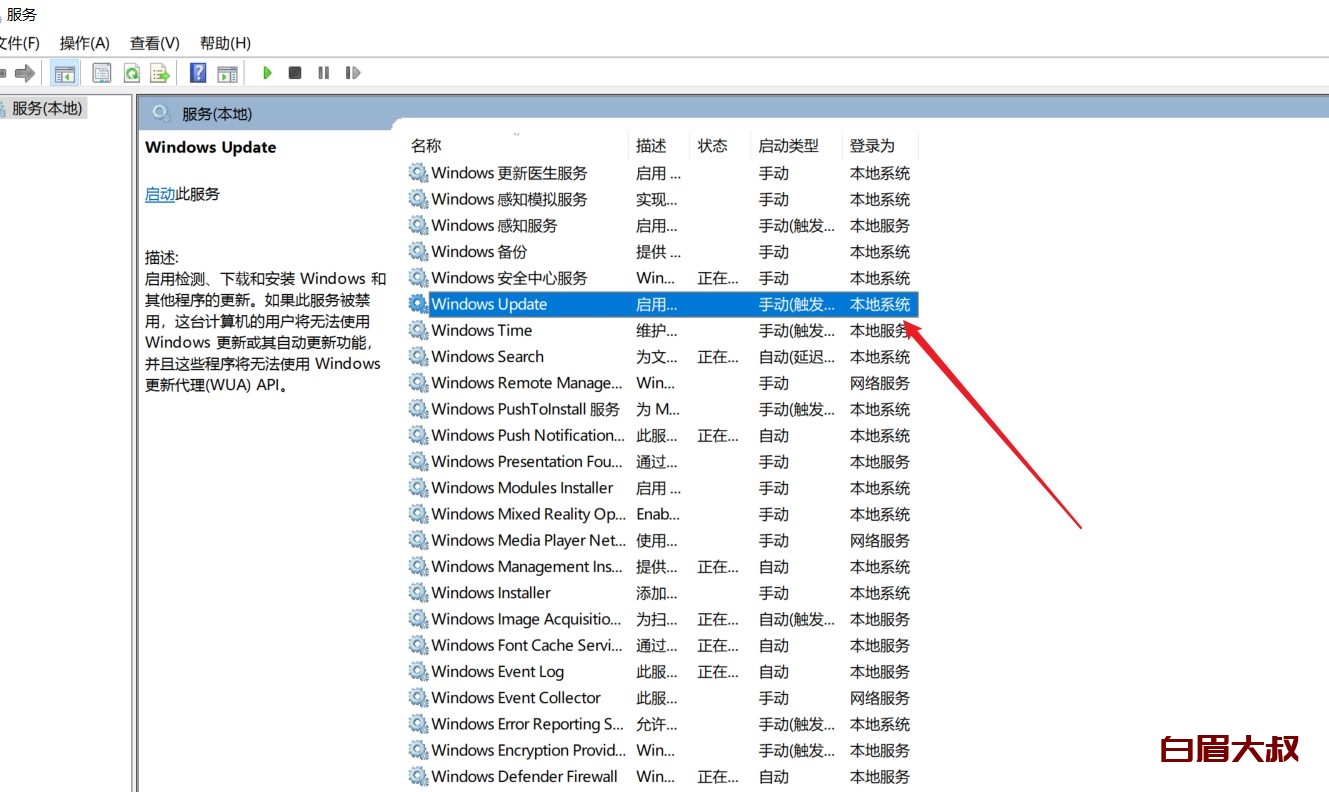Viewport: 1329px width, 792px height.
Task: Click gear icon of Windows Installer row
Action: (x=418, y=593)
